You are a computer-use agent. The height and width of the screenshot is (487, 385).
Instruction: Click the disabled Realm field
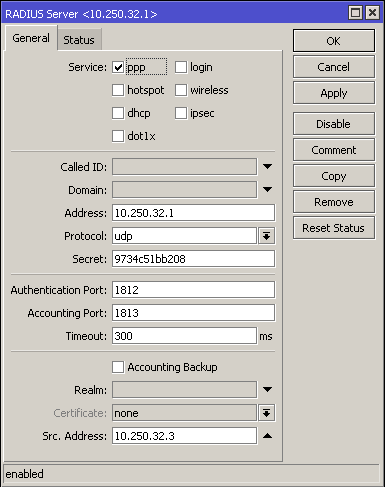184,390
